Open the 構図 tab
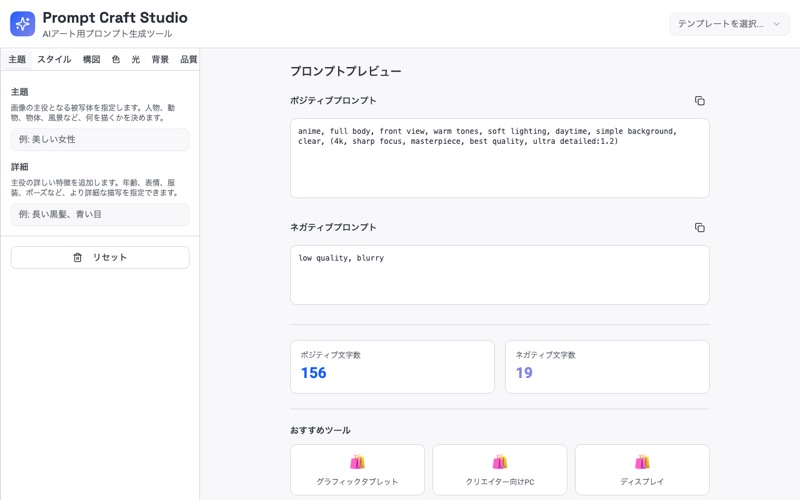This screenshot has width=800, height=500. pyautogui.click(x=91, y=59)
